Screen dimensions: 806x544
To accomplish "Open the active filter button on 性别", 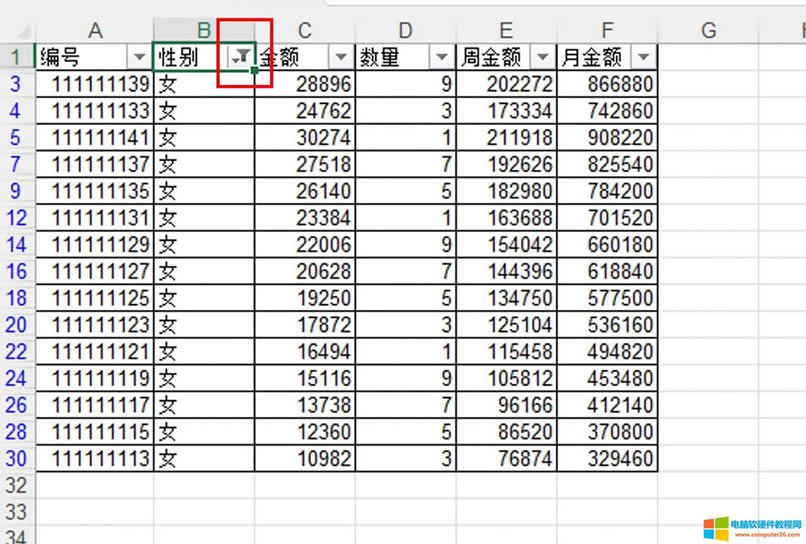I will click(240, 57).
